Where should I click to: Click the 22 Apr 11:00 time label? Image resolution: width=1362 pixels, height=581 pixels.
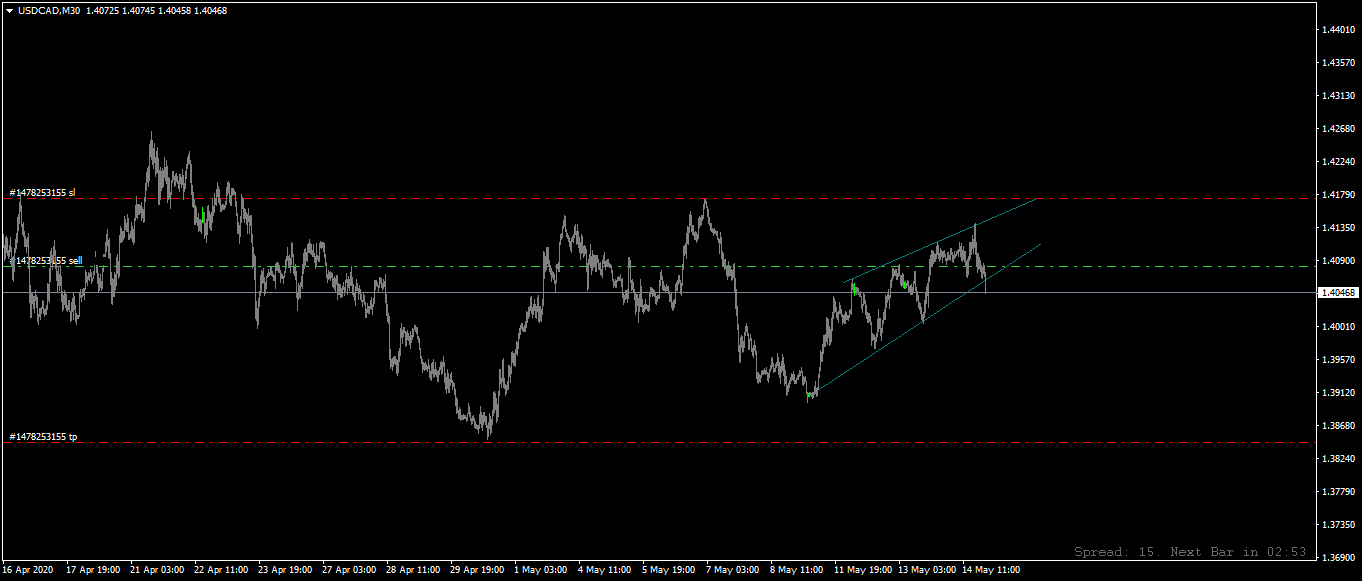pyautogui.click(x=220, y=570)
